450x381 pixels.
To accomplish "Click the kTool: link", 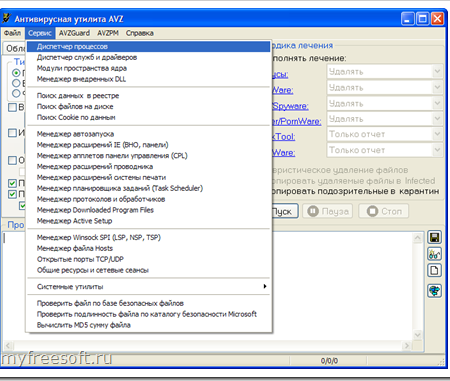I will (284, 137).
